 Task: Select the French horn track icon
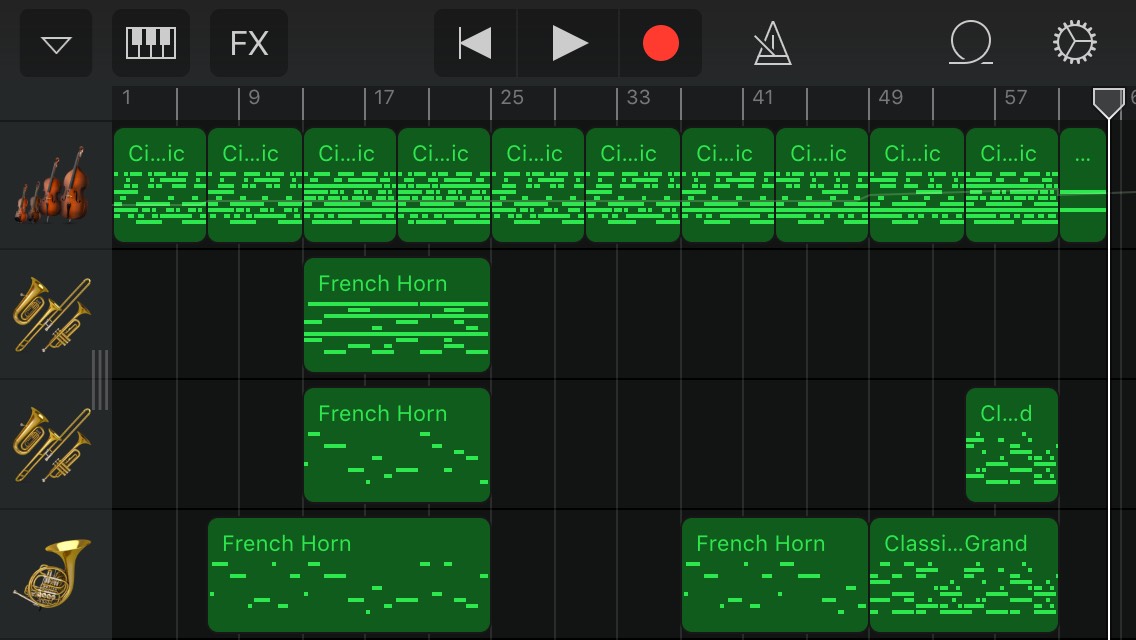(52, 575)
